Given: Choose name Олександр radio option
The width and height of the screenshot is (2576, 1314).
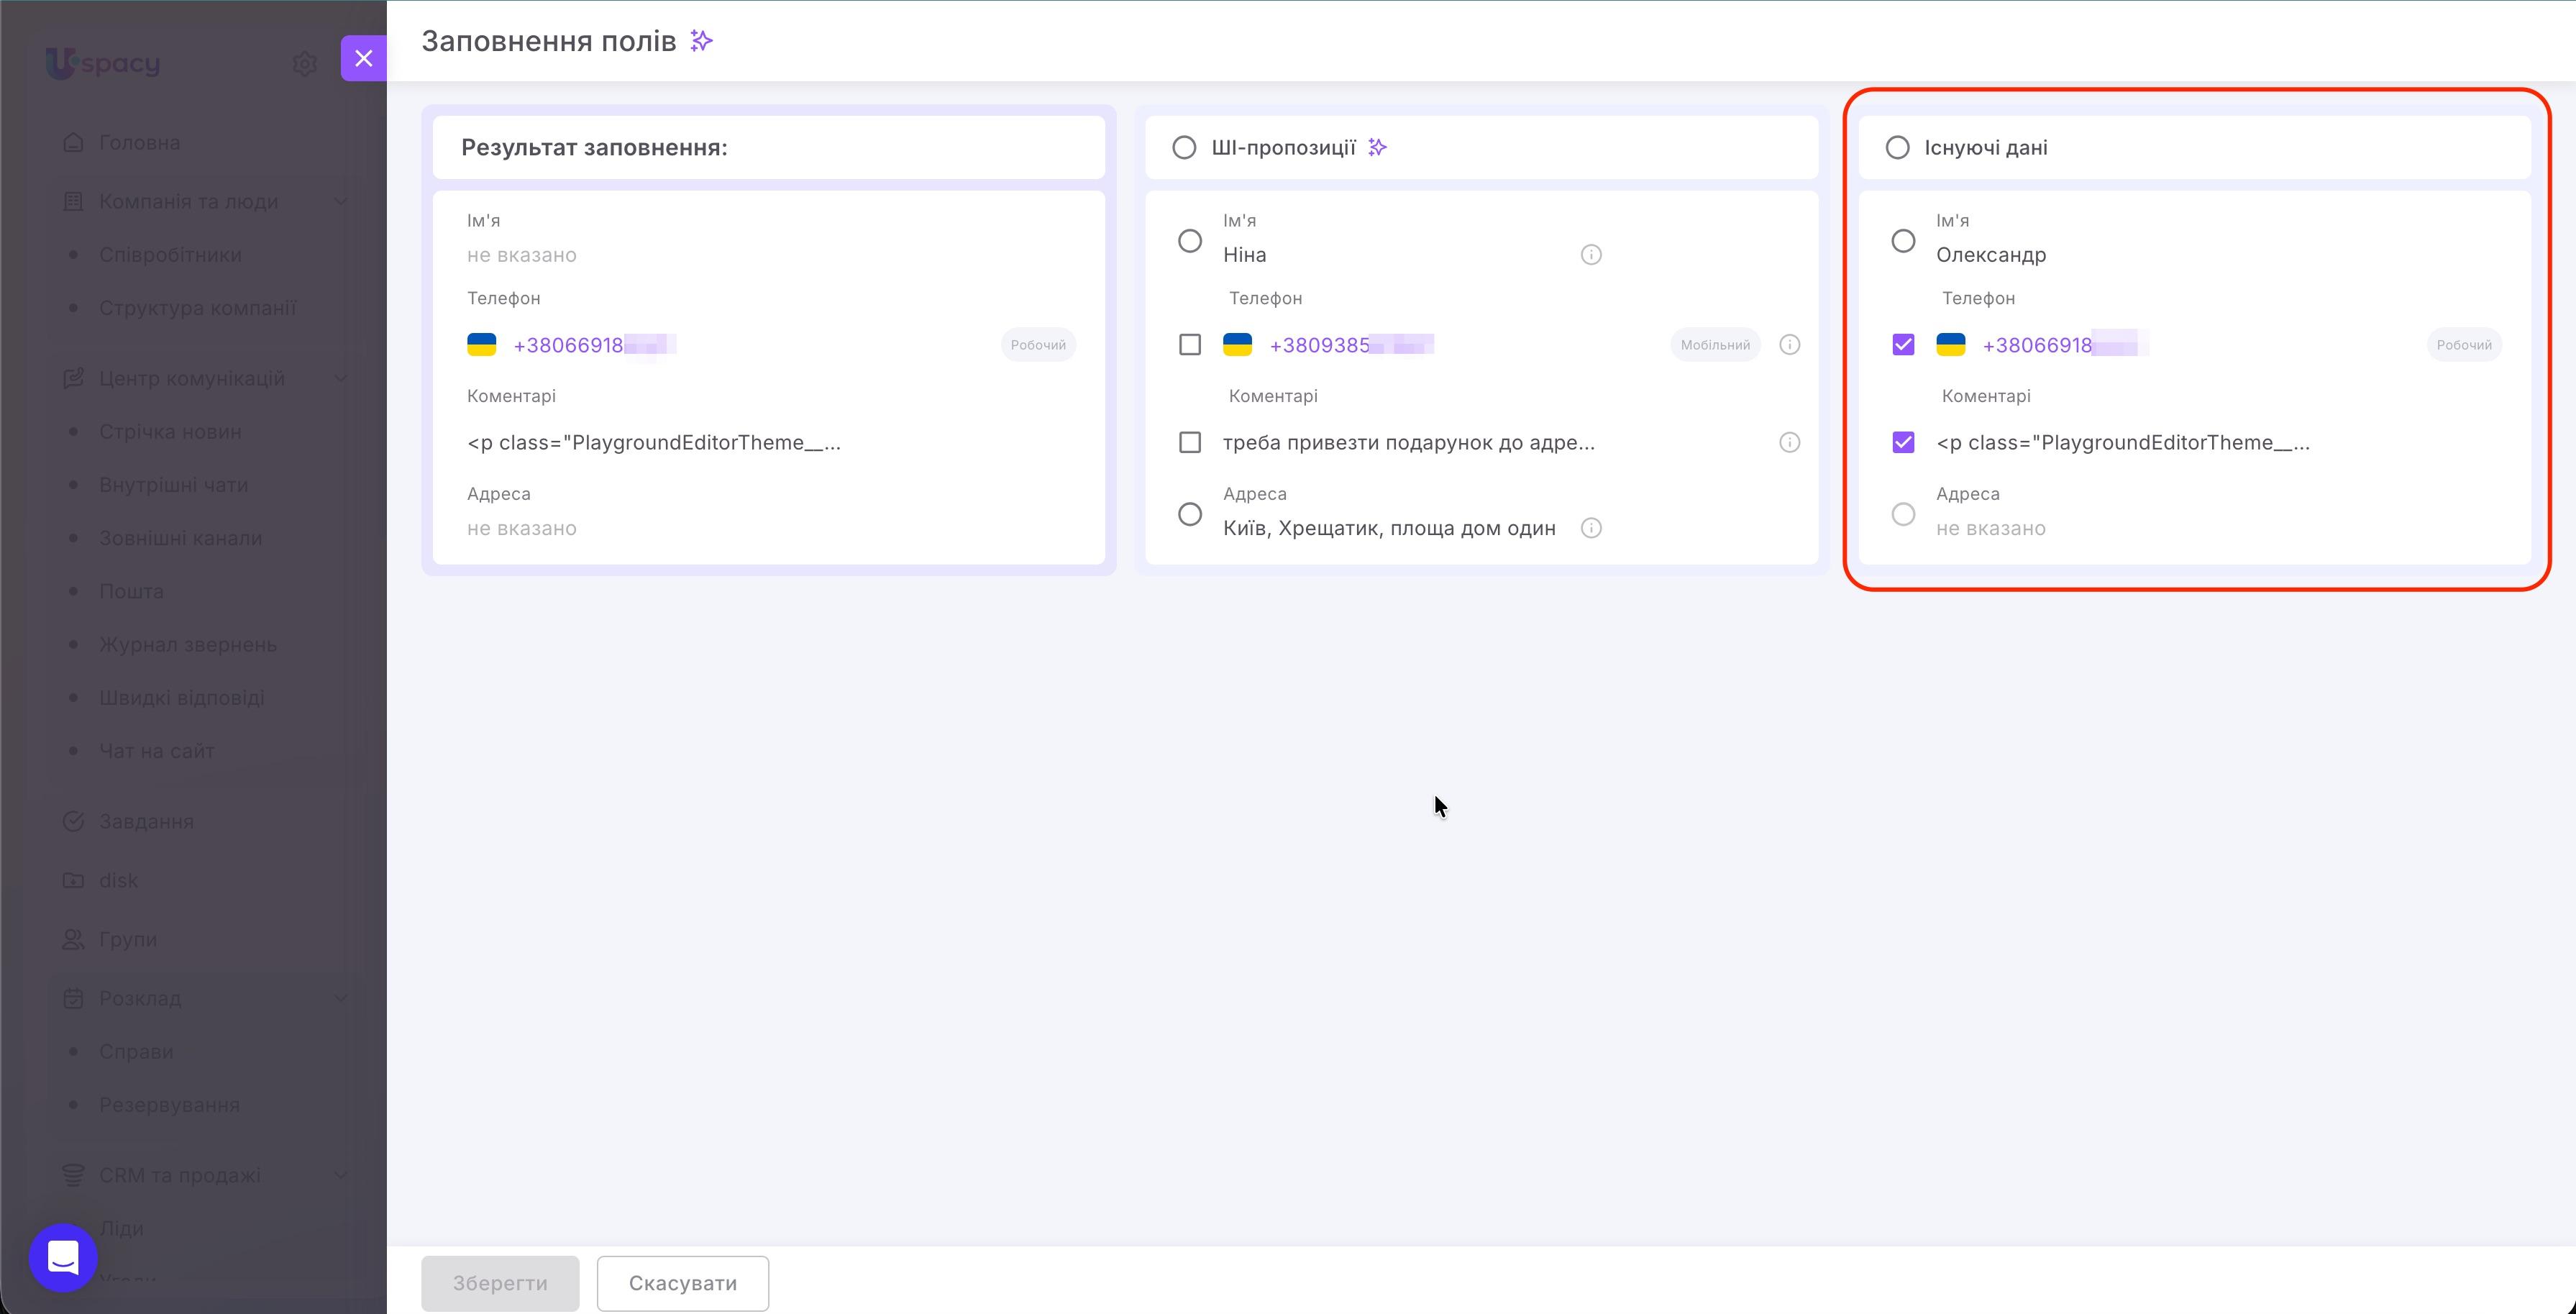Looking at the screenshot, I should point(1903,241).
